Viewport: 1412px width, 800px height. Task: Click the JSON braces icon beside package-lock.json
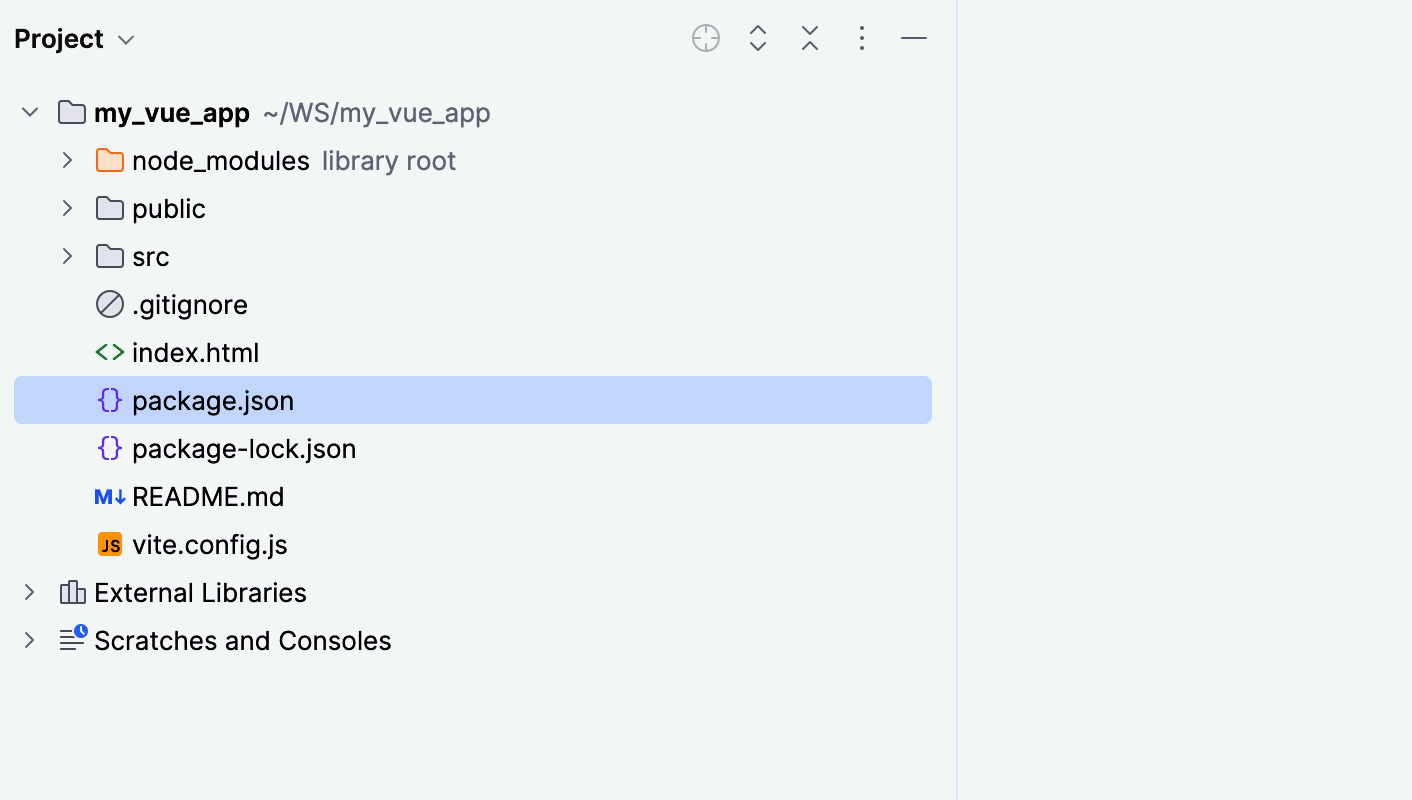point(109,448)
